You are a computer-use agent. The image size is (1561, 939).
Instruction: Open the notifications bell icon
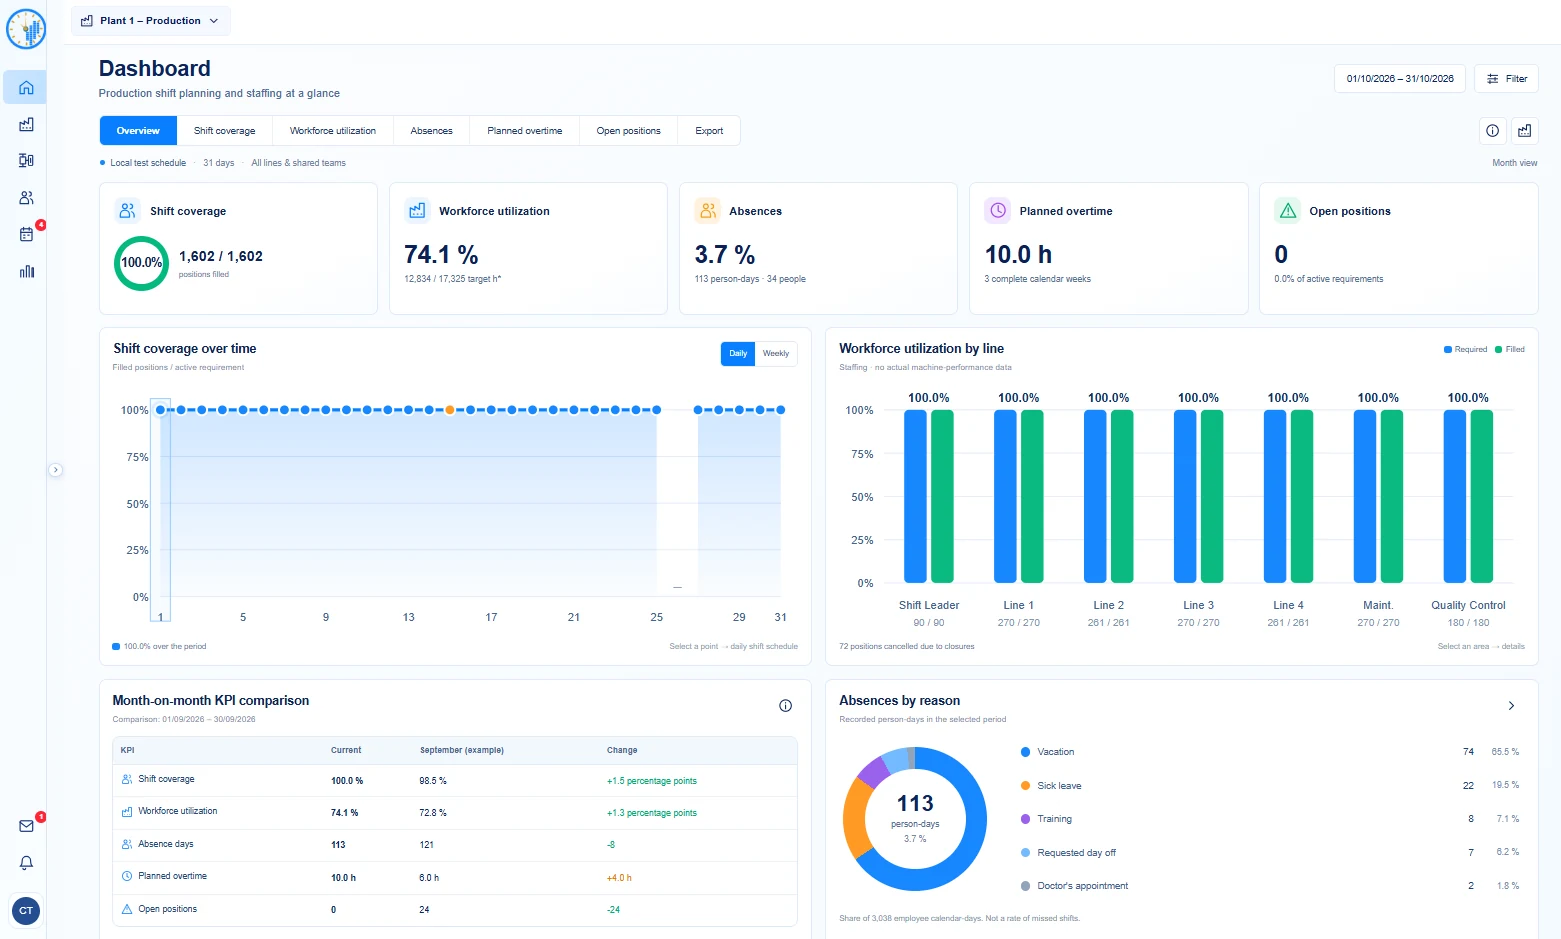point(26,863)
